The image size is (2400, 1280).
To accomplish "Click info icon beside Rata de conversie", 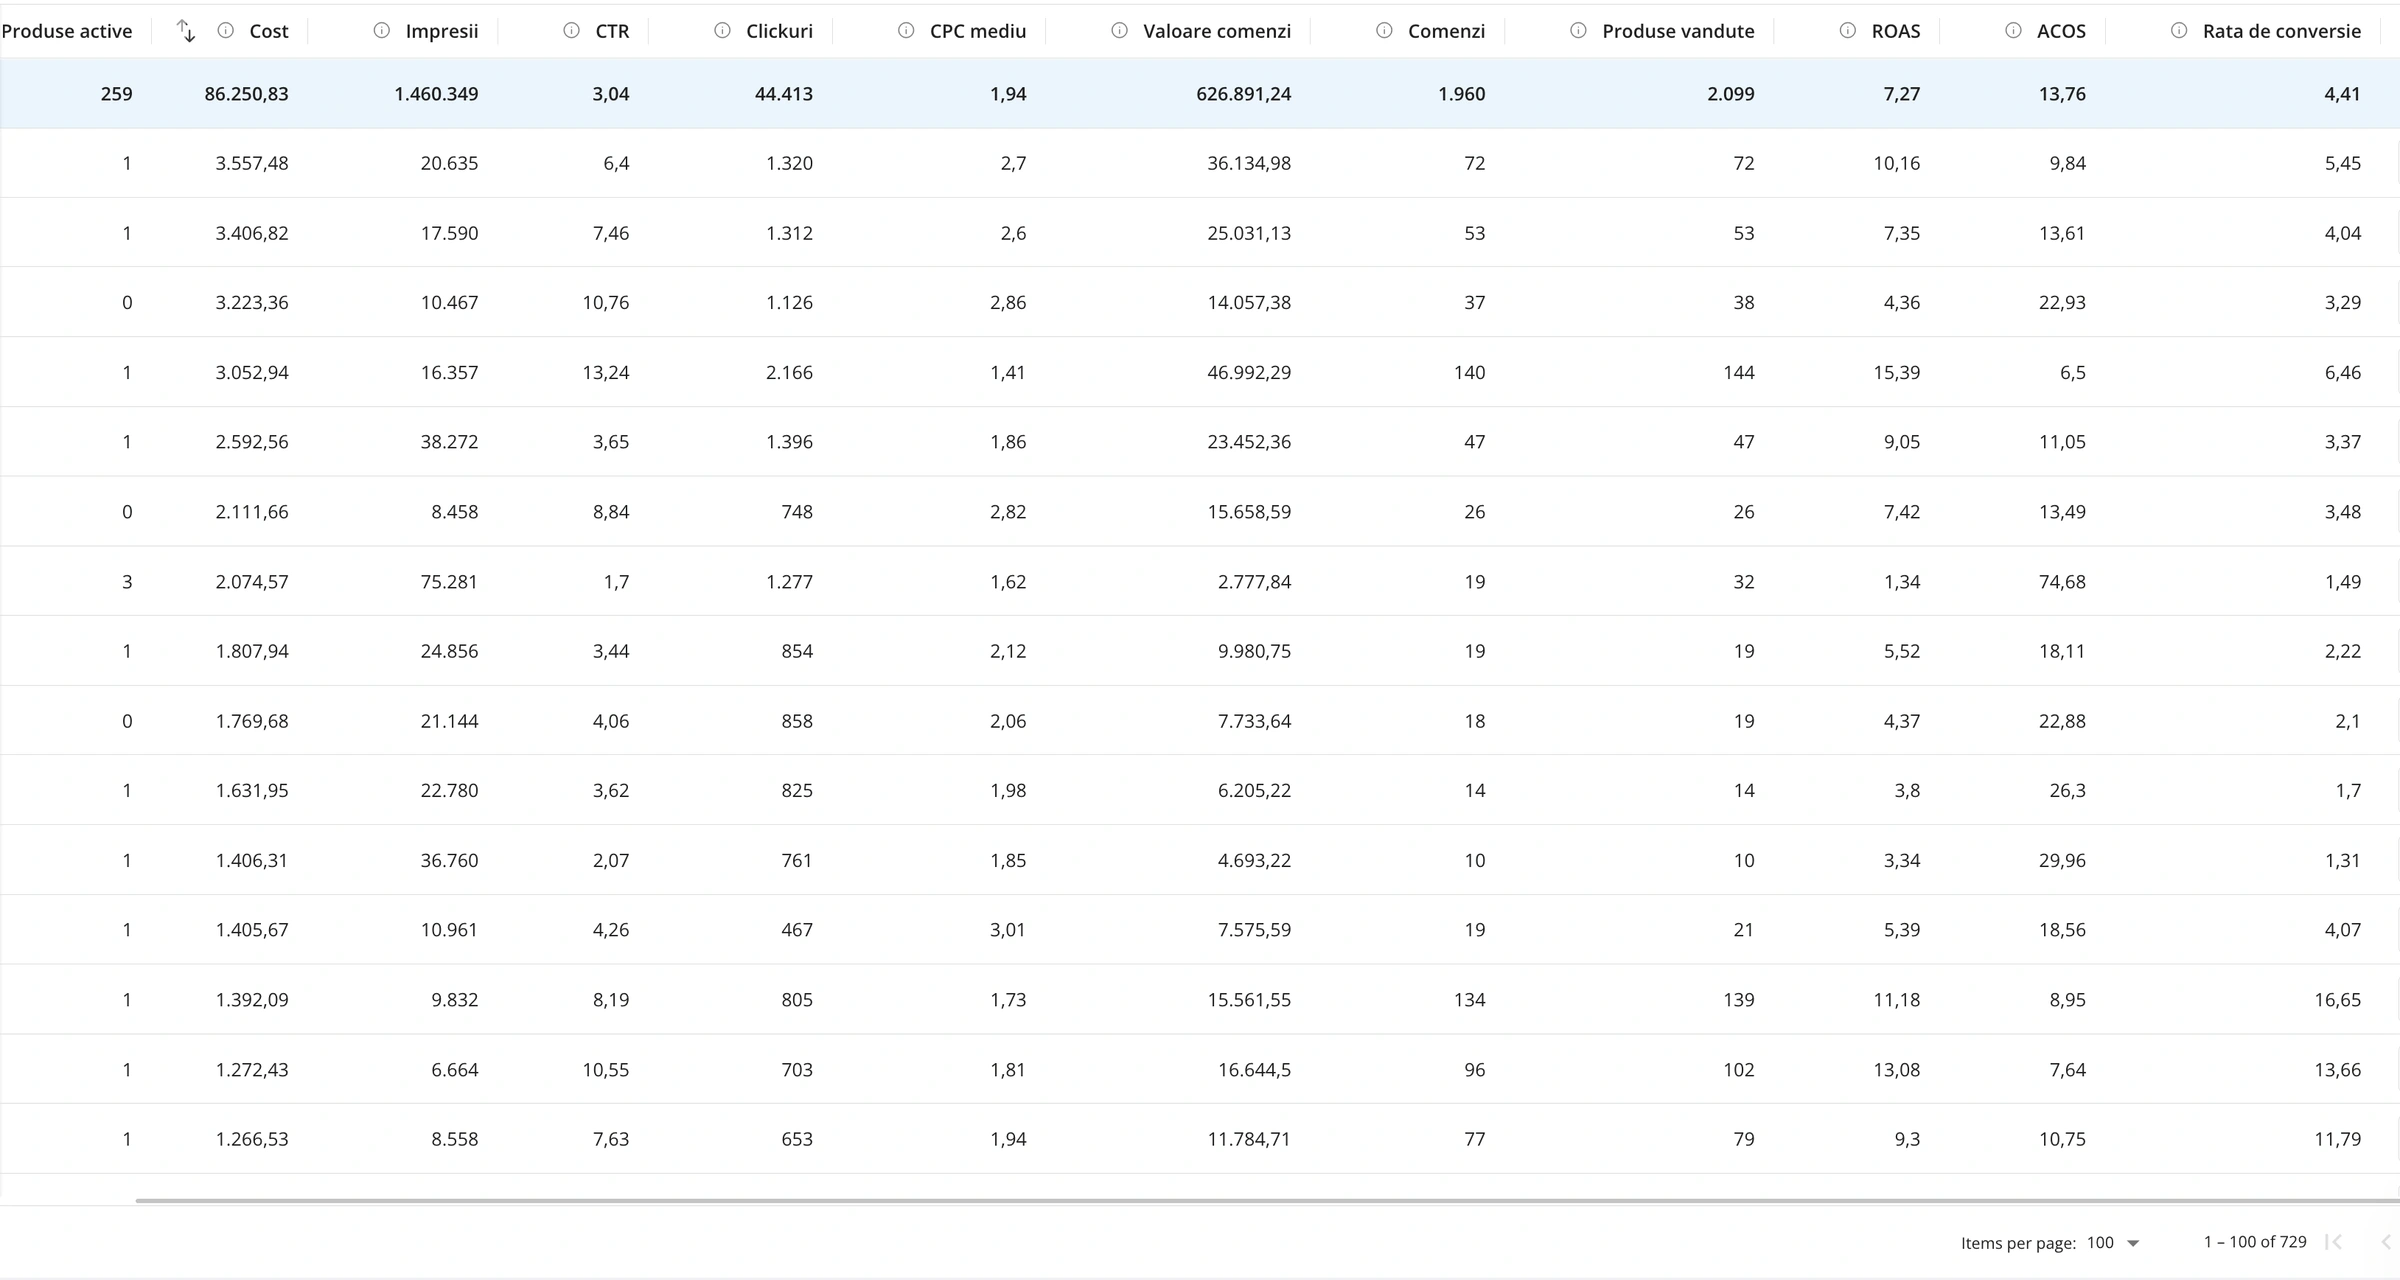I will [x=2180, y=31].
